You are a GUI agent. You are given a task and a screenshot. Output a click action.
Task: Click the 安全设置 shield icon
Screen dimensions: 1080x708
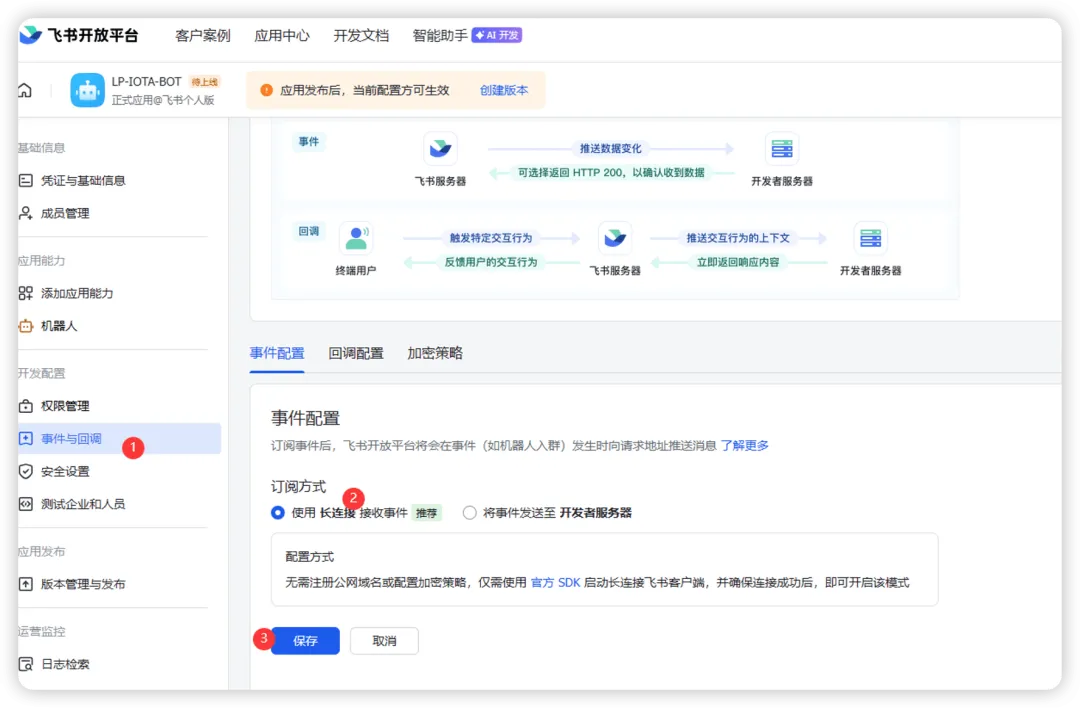(25, 471)
